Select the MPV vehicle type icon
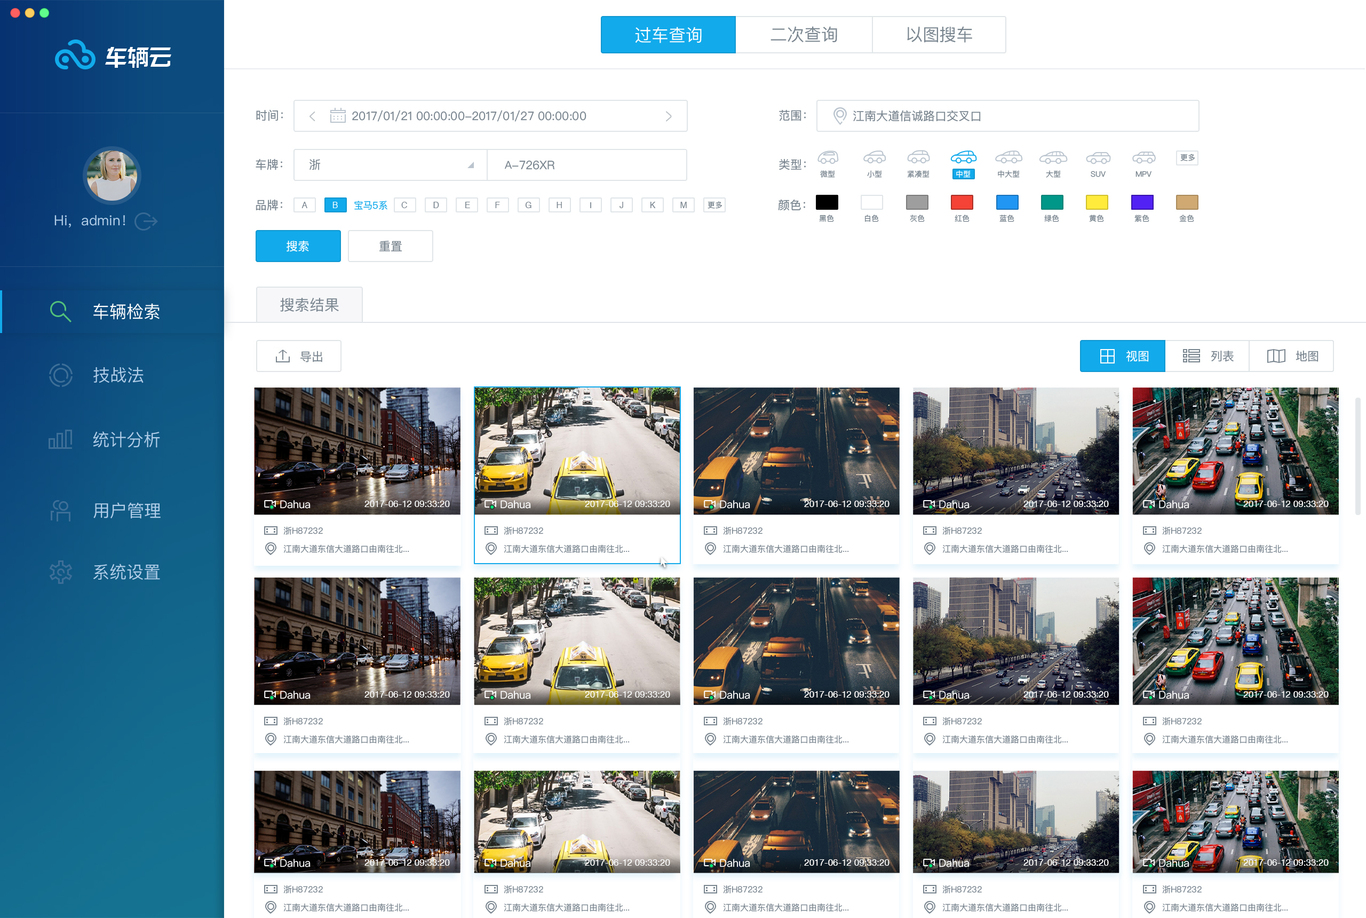Viewport: 1366px width, 918px height. (x=1143, y=158)
